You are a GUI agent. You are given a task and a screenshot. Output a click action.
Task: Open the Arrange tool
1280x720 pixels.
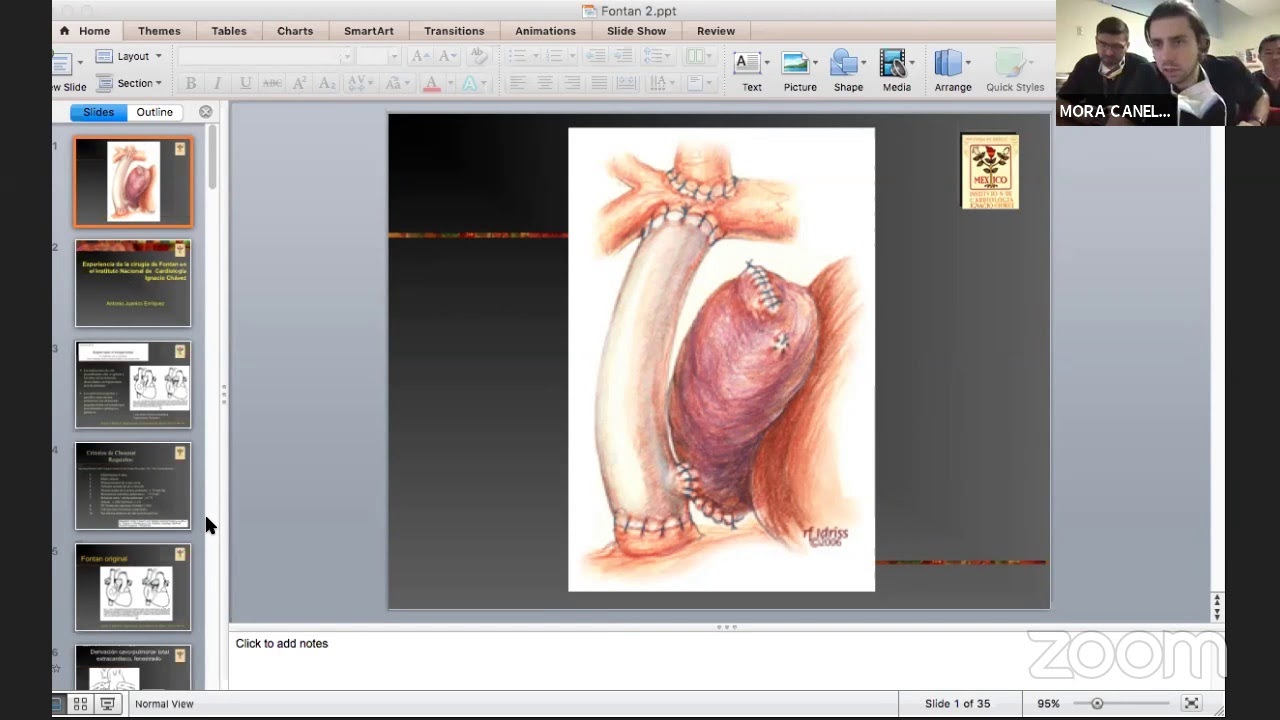[952, 72]
